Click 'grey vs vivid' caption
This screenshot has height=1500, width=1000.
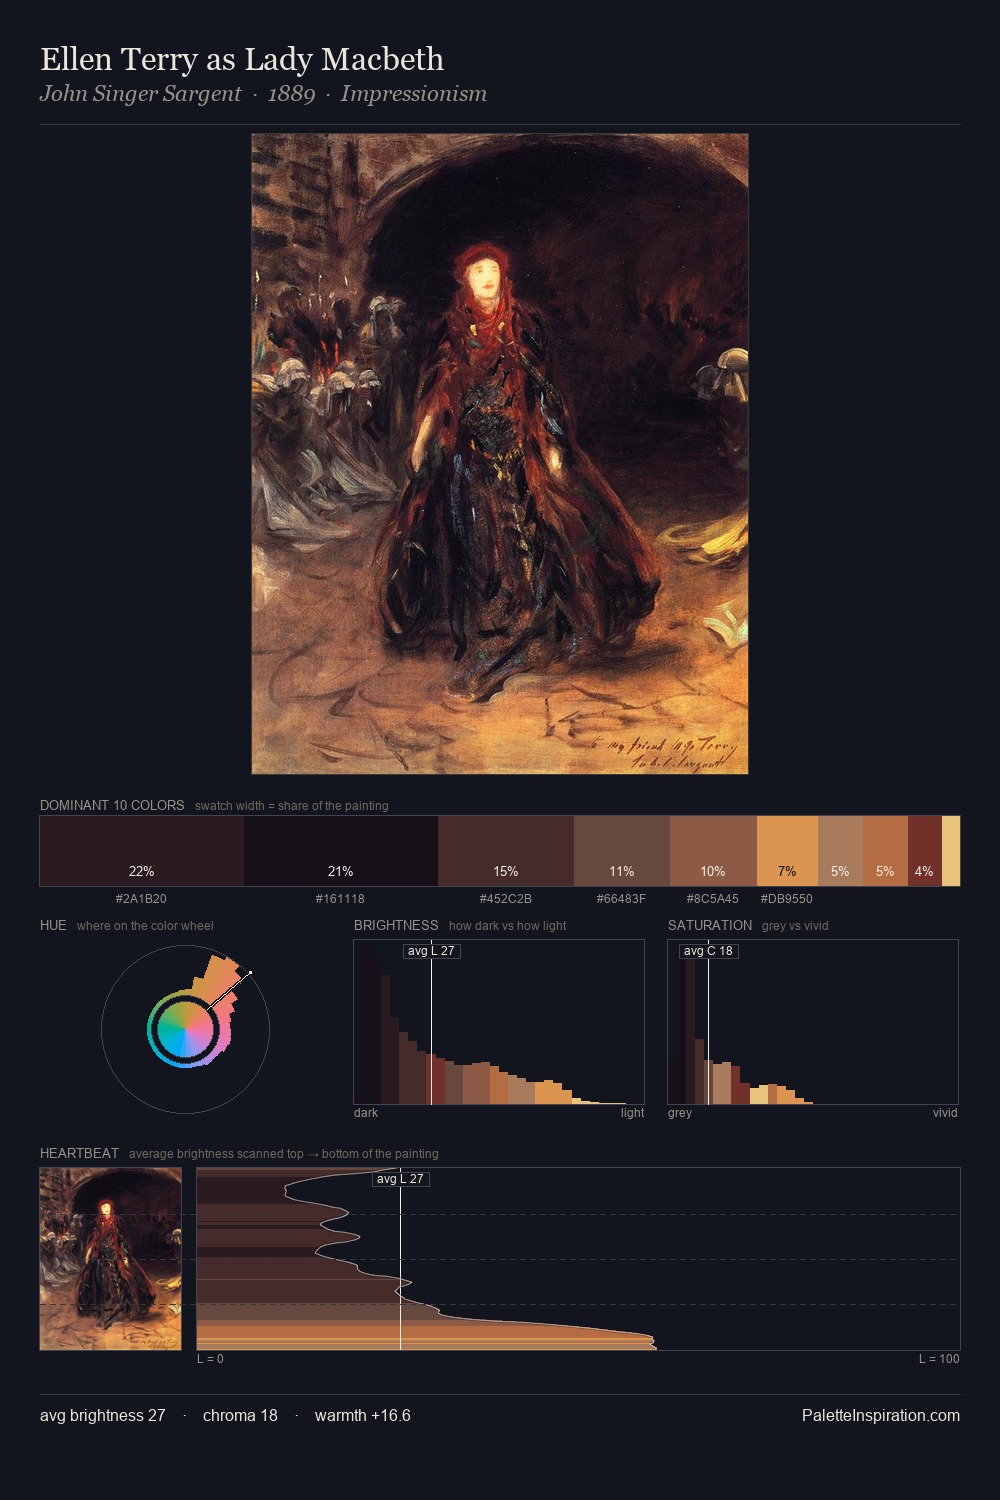click(795, 926)
